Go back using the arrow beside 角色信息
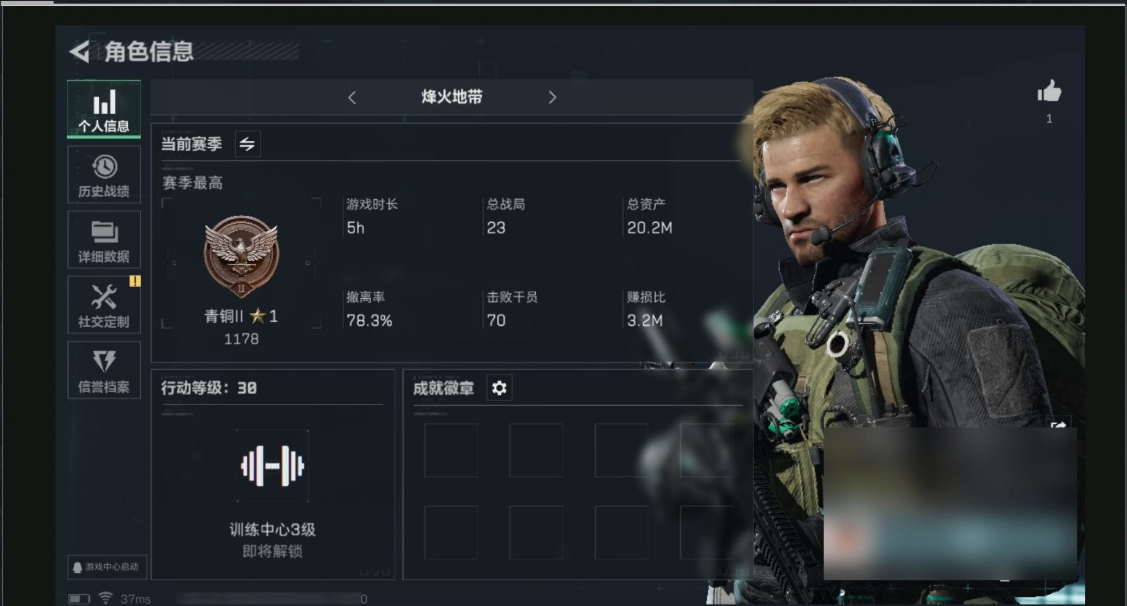 coord(80,51)
